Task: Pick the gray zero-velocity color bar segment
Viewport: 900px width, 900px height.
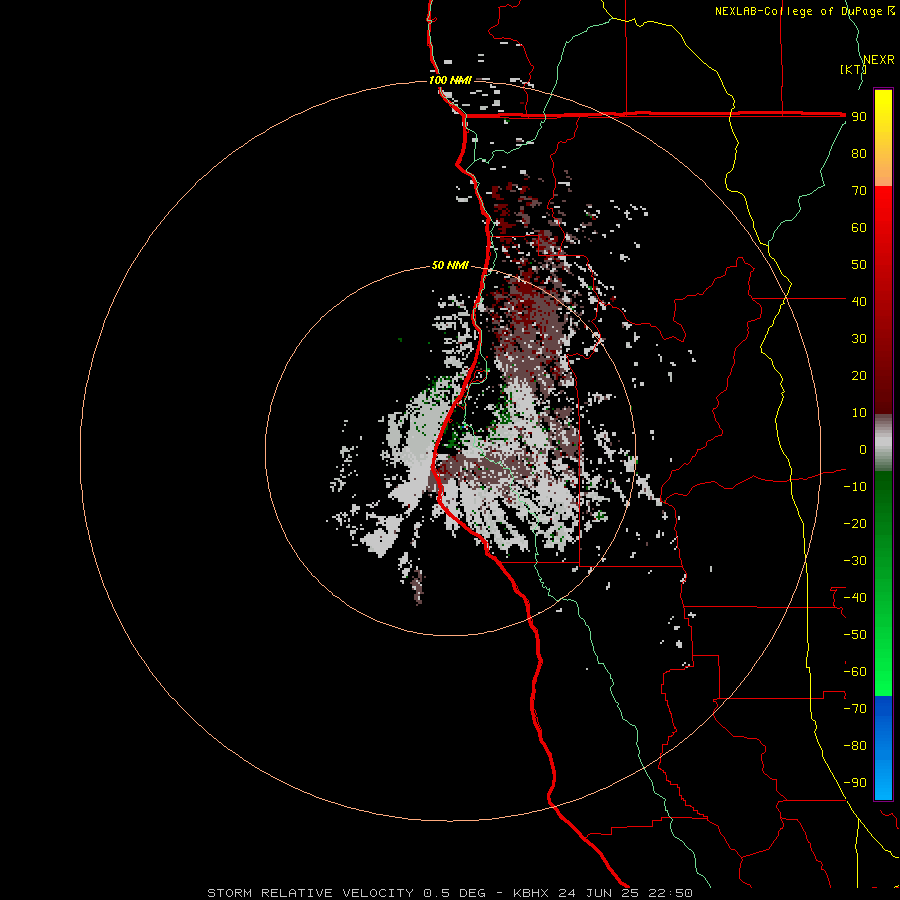Action: (x=883, y=443)
